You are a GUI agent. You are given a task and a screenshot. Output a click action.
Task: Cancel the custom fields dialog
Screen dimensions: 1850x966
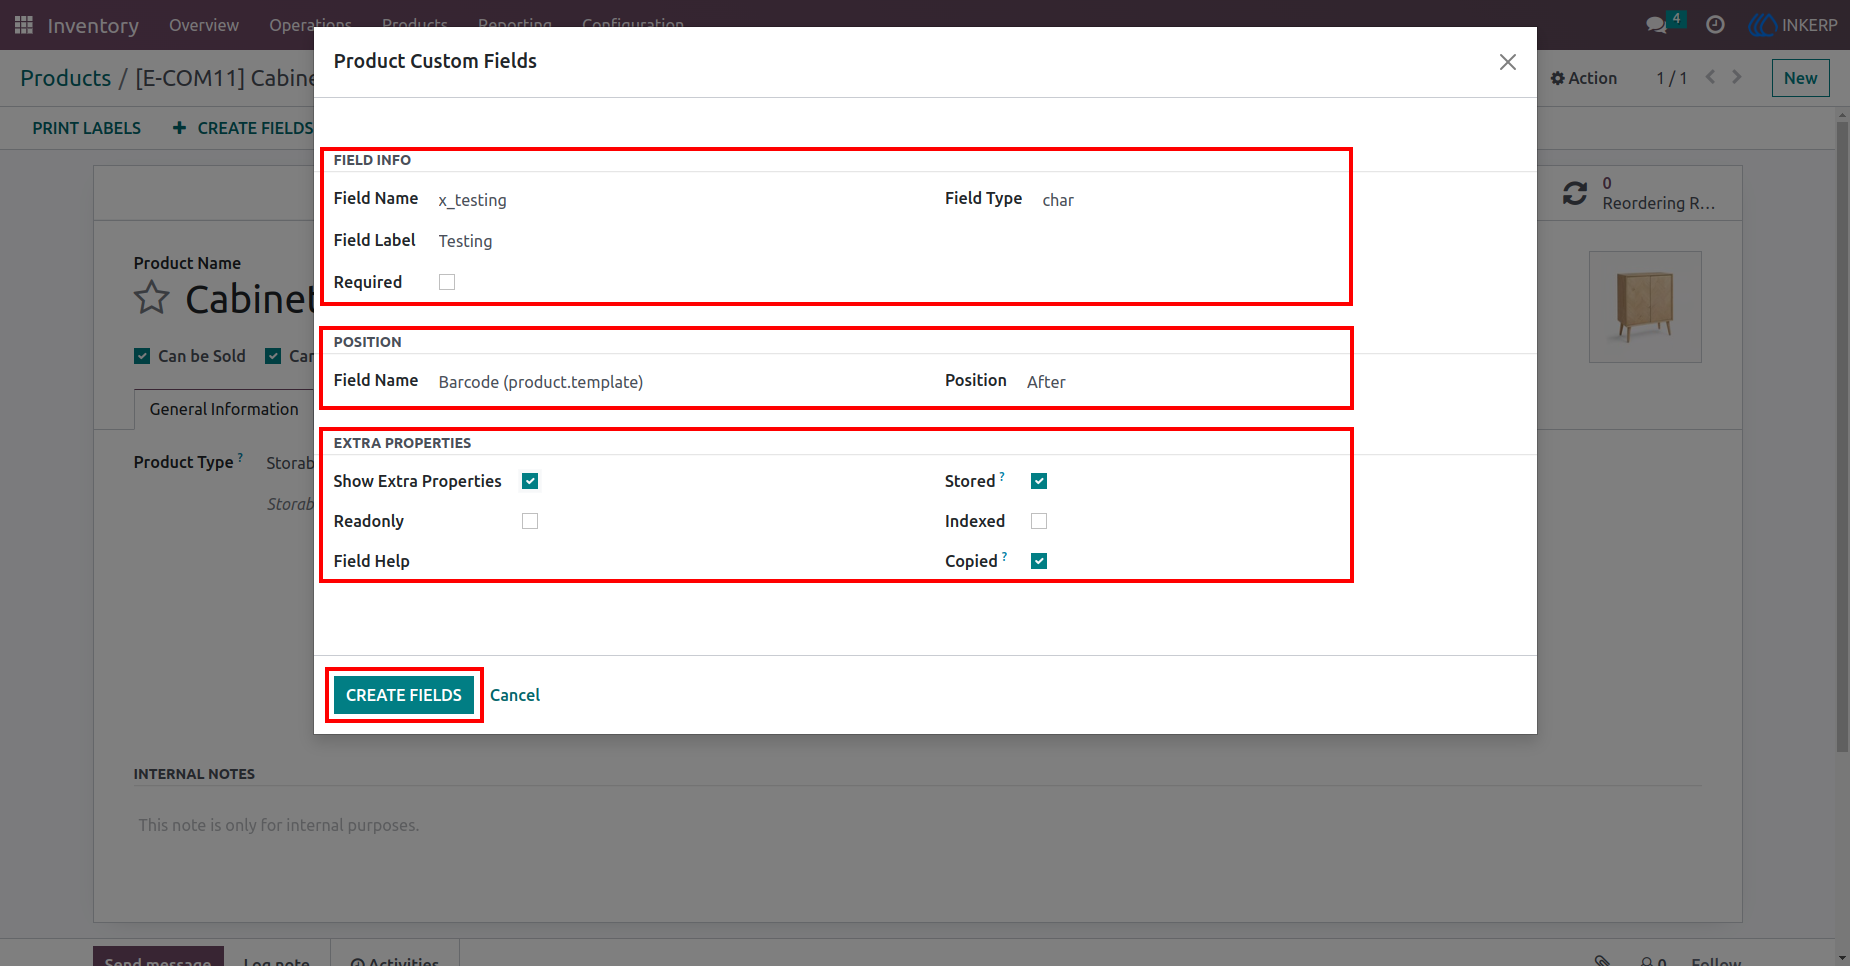pos(515,695)
